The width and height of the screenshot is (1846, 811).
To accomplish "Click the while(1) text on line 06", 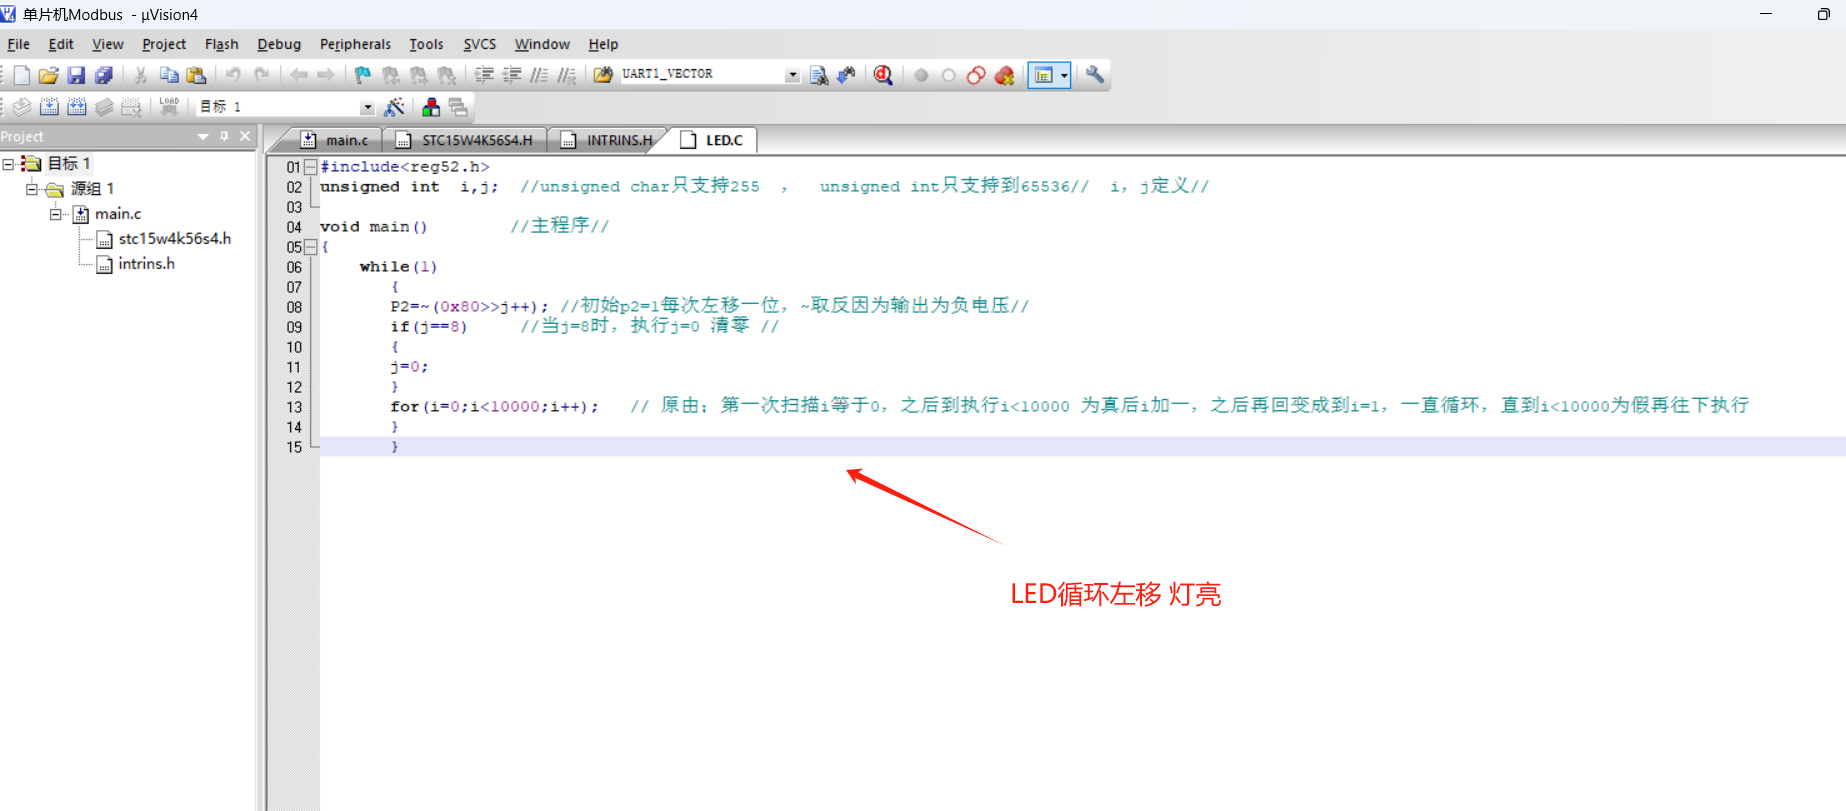I will pyautogui.click(x=398, y=267).
